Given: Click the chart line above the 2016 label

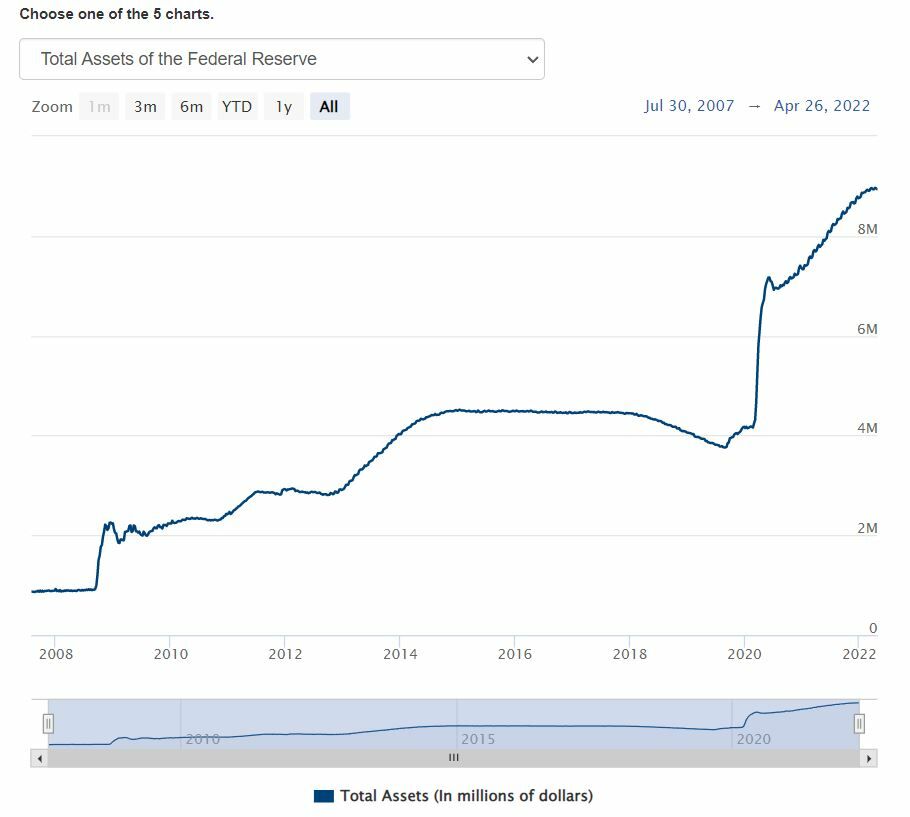Looking at the screenshot, I should (x=514, y=411).
